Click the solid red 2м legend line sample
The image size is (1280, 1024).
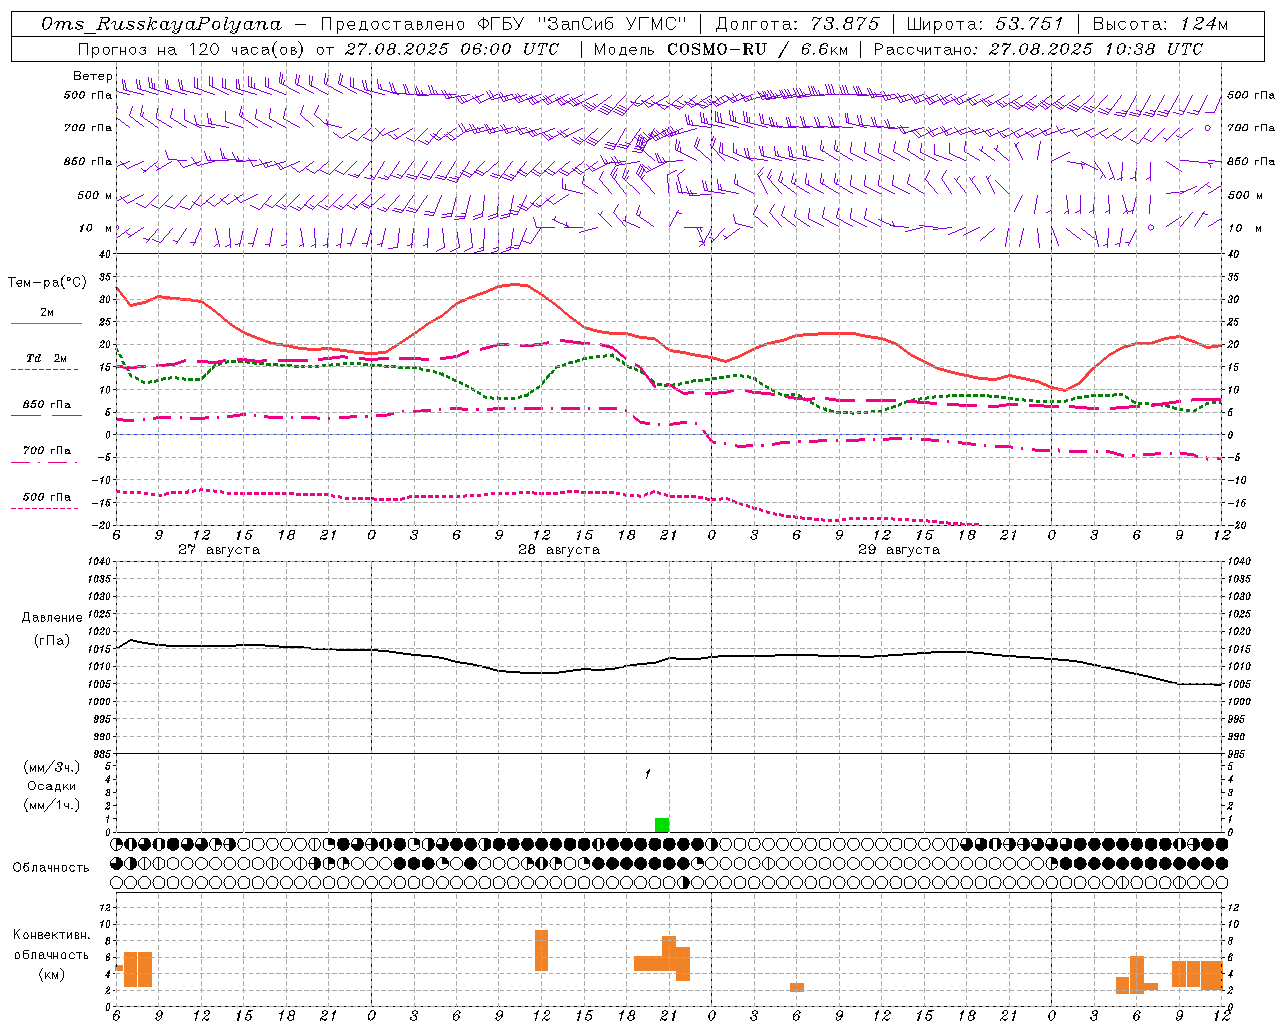click(x=46, y=324)
